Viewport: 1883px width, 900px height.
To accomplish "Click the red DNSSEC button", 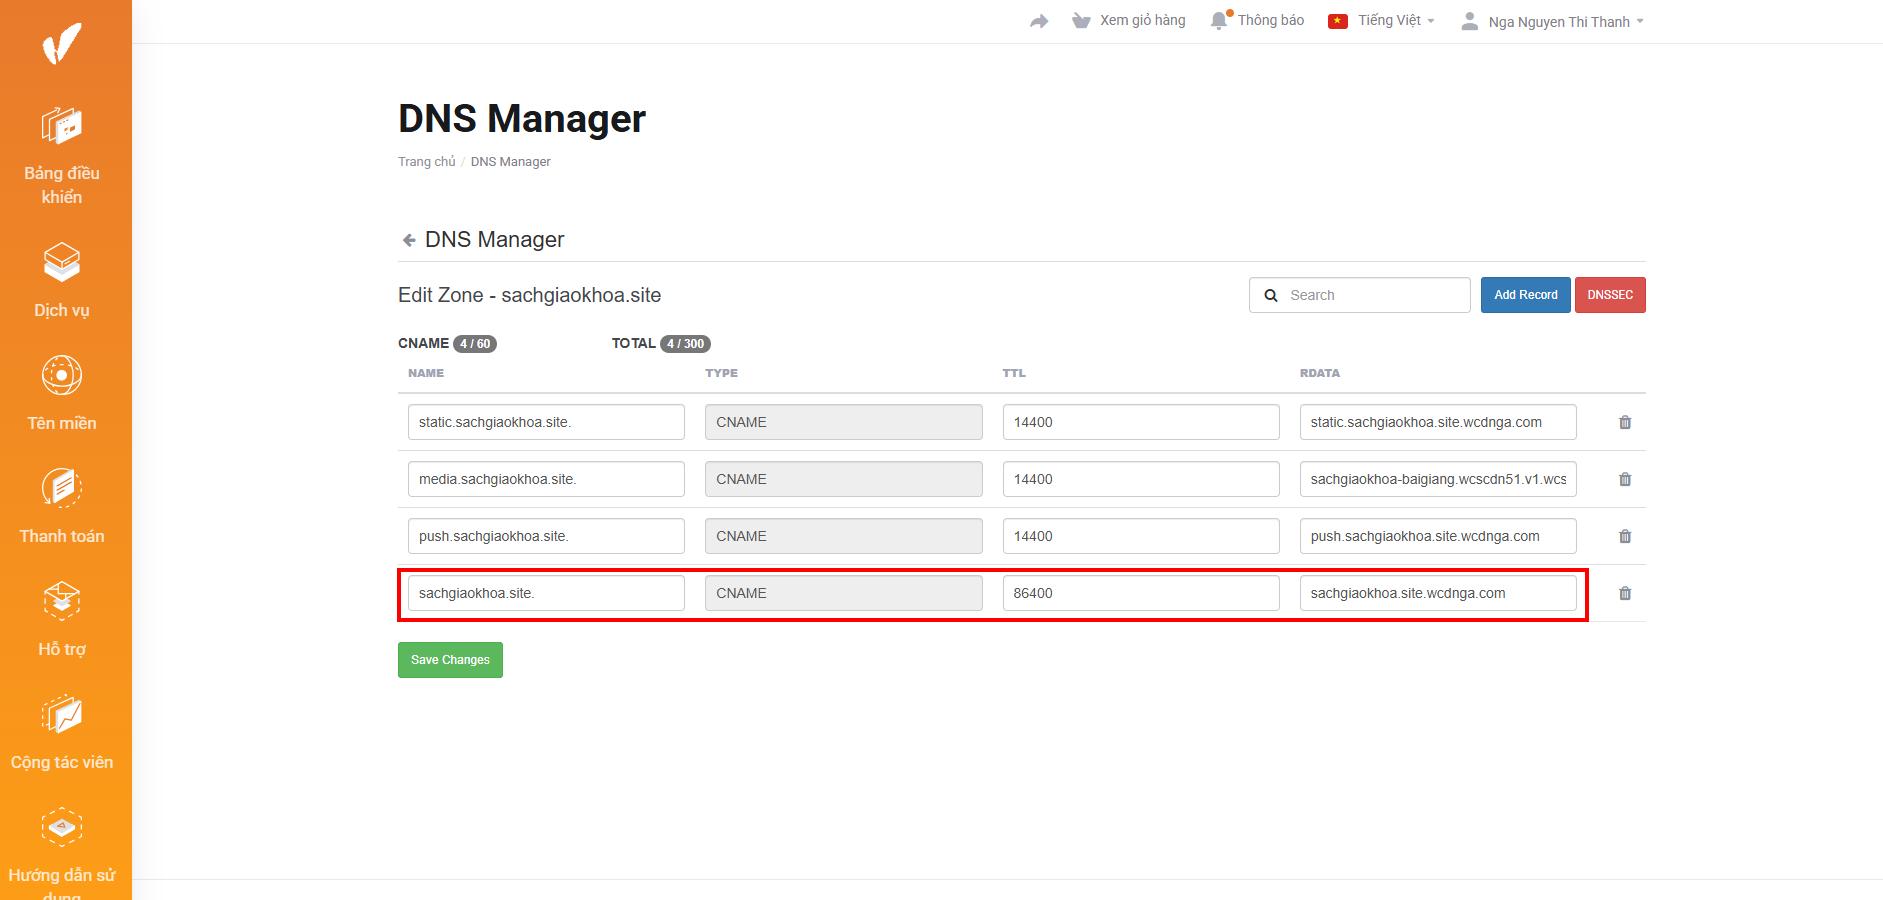I will click(x=1609, y=295).
